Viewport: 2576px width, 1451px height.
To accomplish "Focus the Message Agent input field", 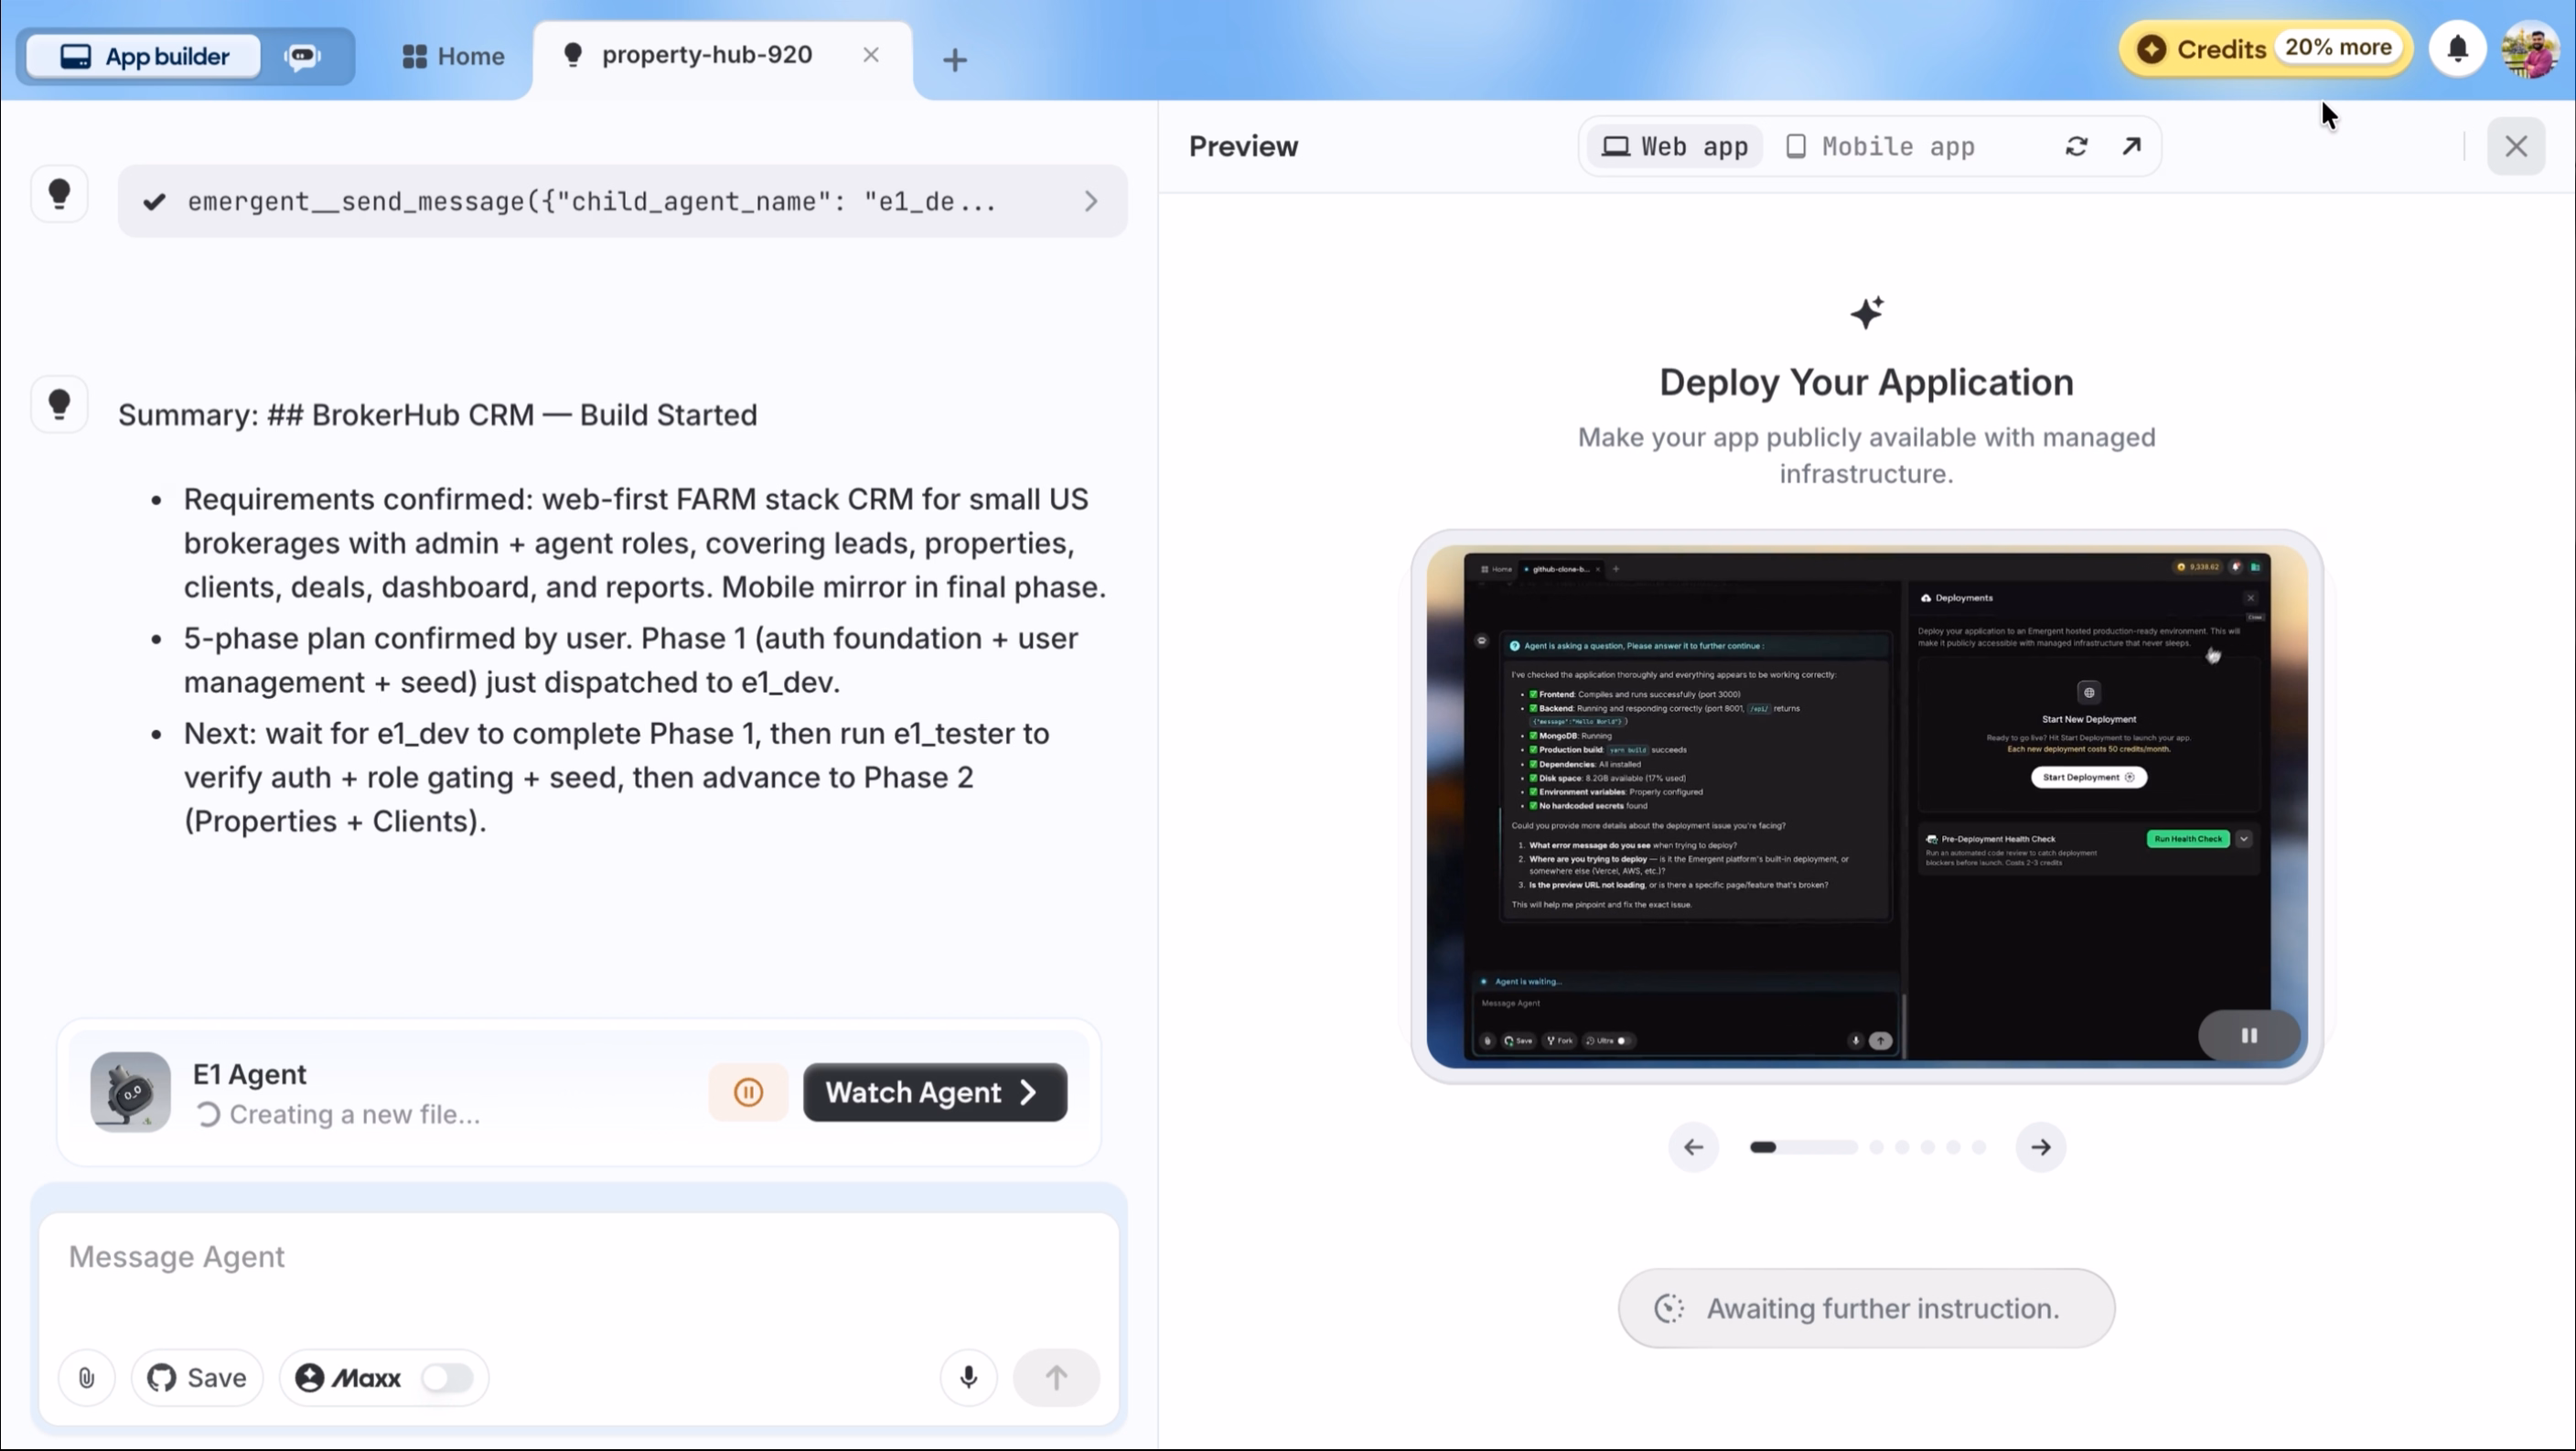I will pyautogui.click(x=578, y=1257).
